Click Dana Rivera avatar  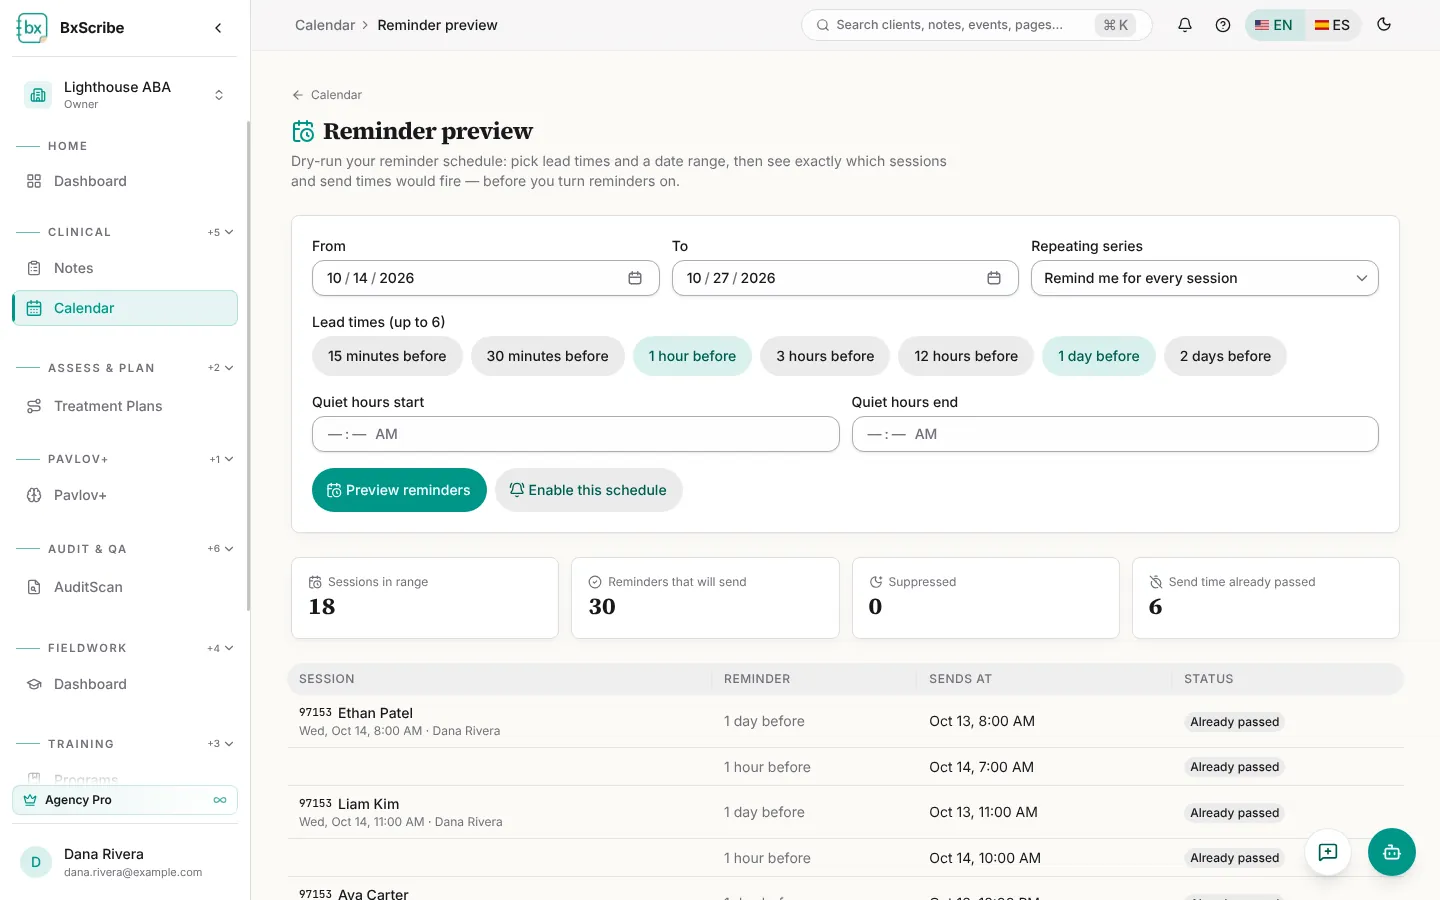36,862
